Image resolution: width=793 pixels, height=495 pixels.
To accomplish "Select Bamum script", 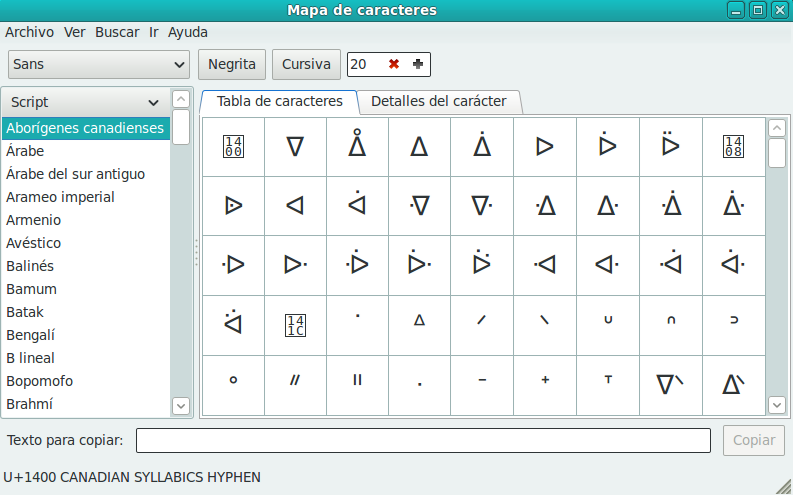I will 85,289.
